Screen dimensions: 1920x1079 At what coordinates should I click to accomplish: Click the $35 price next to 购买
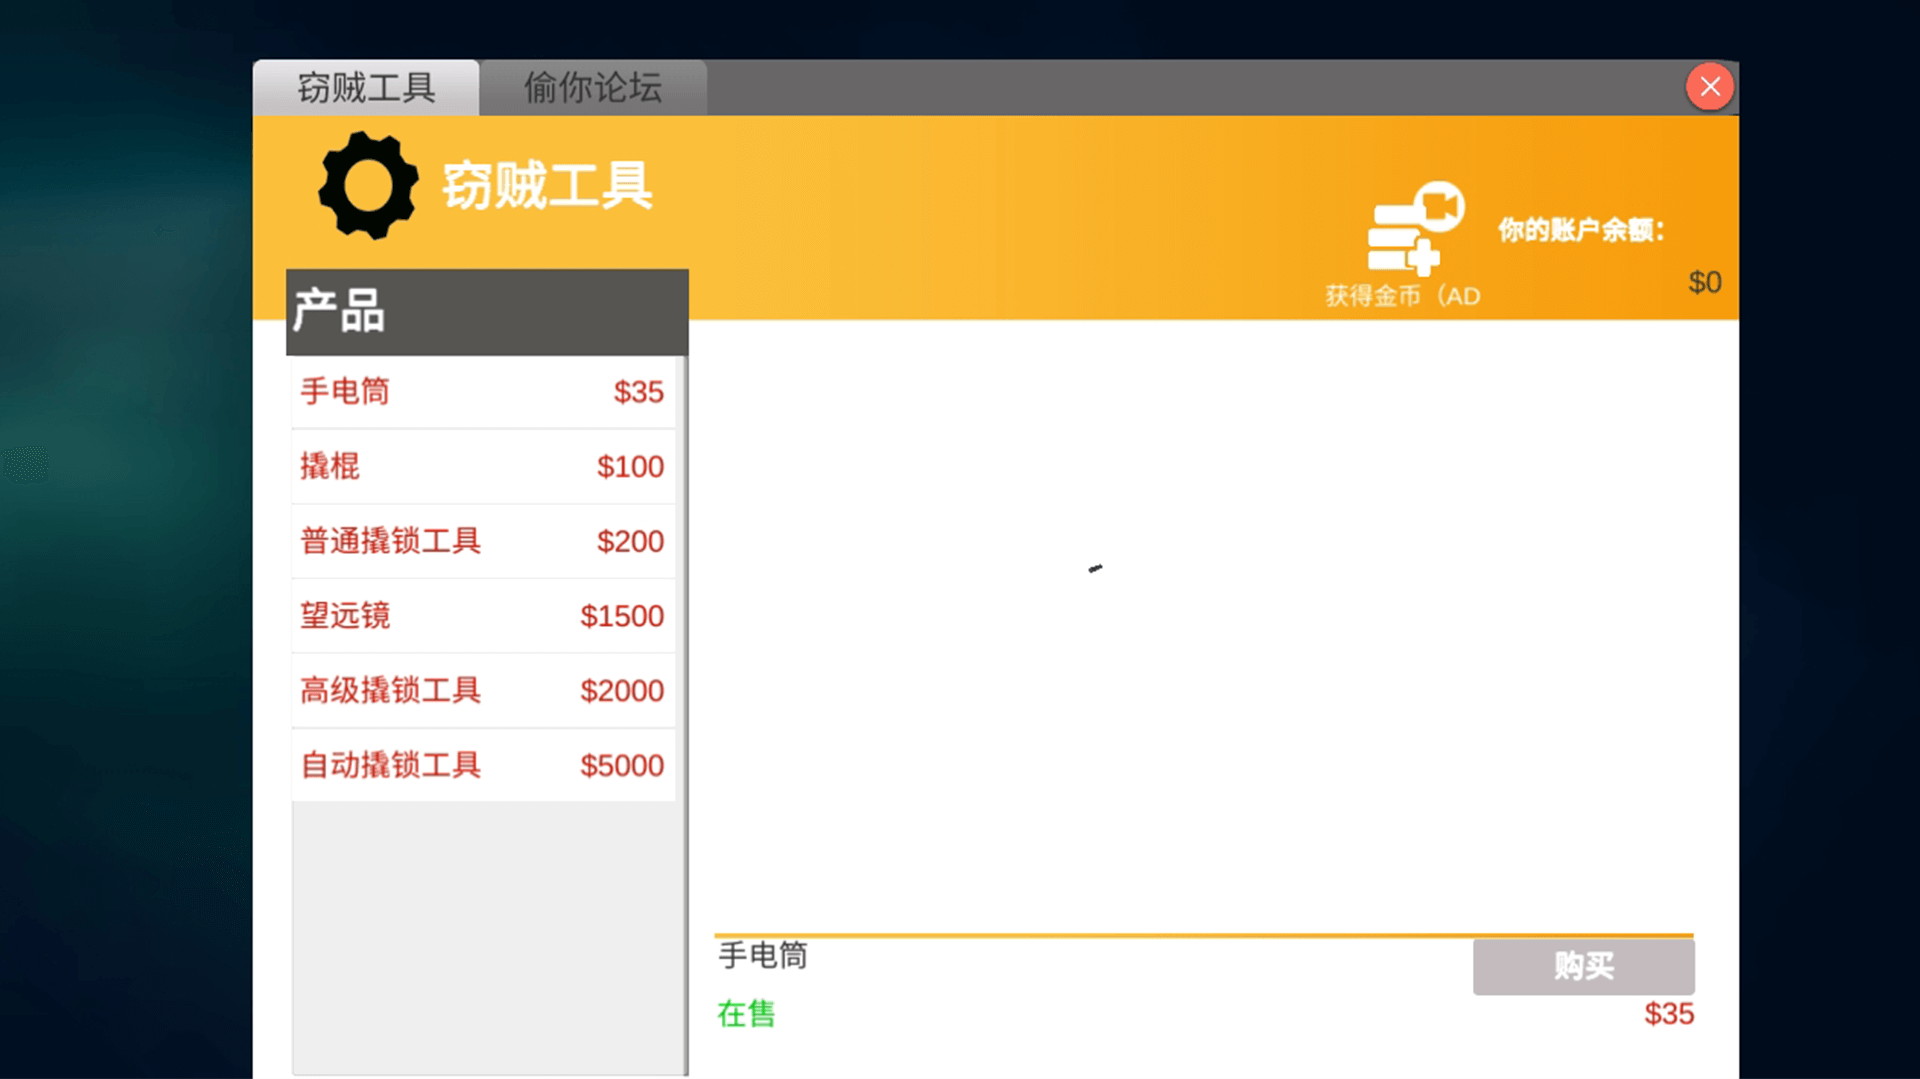1668,1013
